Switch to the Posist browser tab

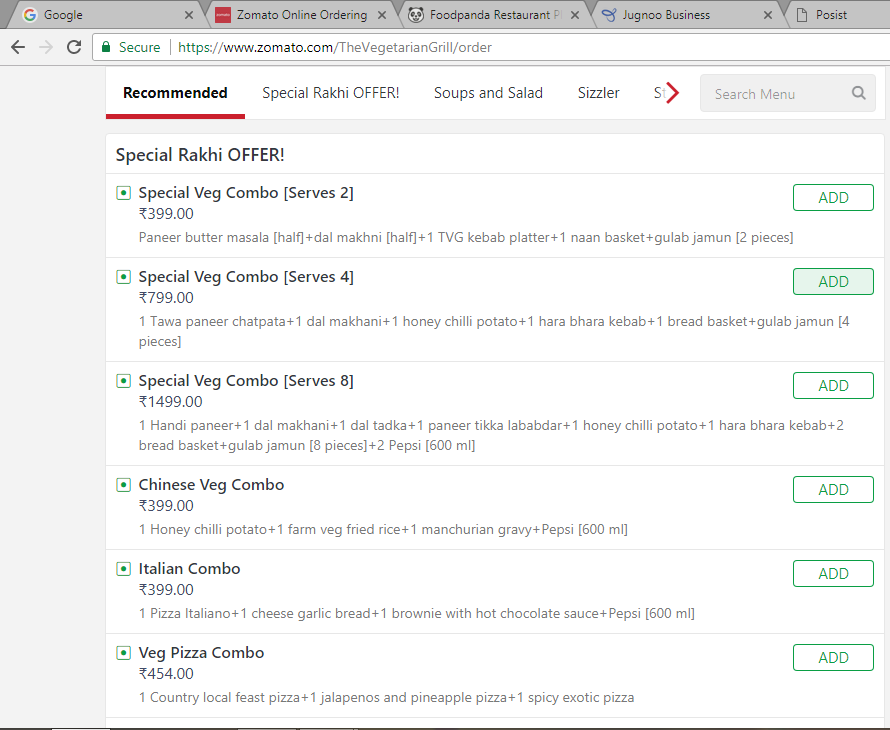pos(837,15)
